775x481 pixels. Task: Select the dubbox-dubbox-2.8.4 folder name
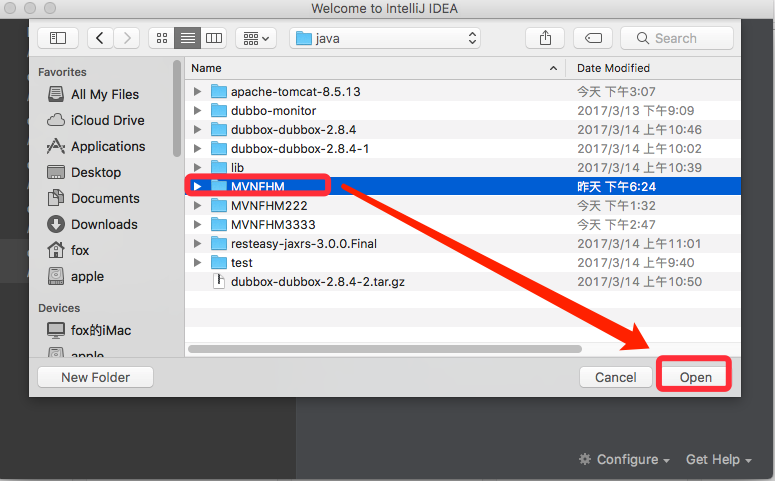[294, 130]
